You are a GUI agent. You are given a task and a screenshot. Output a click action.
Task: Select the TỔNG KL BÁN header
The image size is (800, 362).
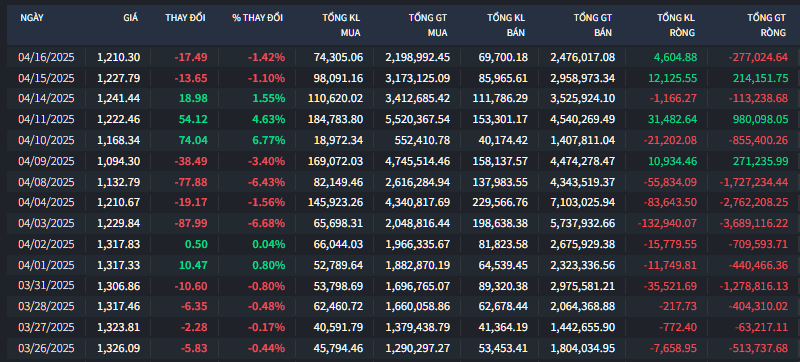pyautogui.click(x=506, y=25)
